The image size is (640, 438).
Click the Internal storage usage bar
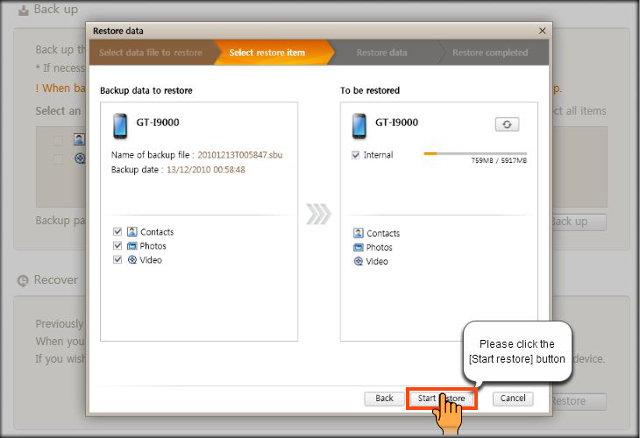click(x=475, y=154)
